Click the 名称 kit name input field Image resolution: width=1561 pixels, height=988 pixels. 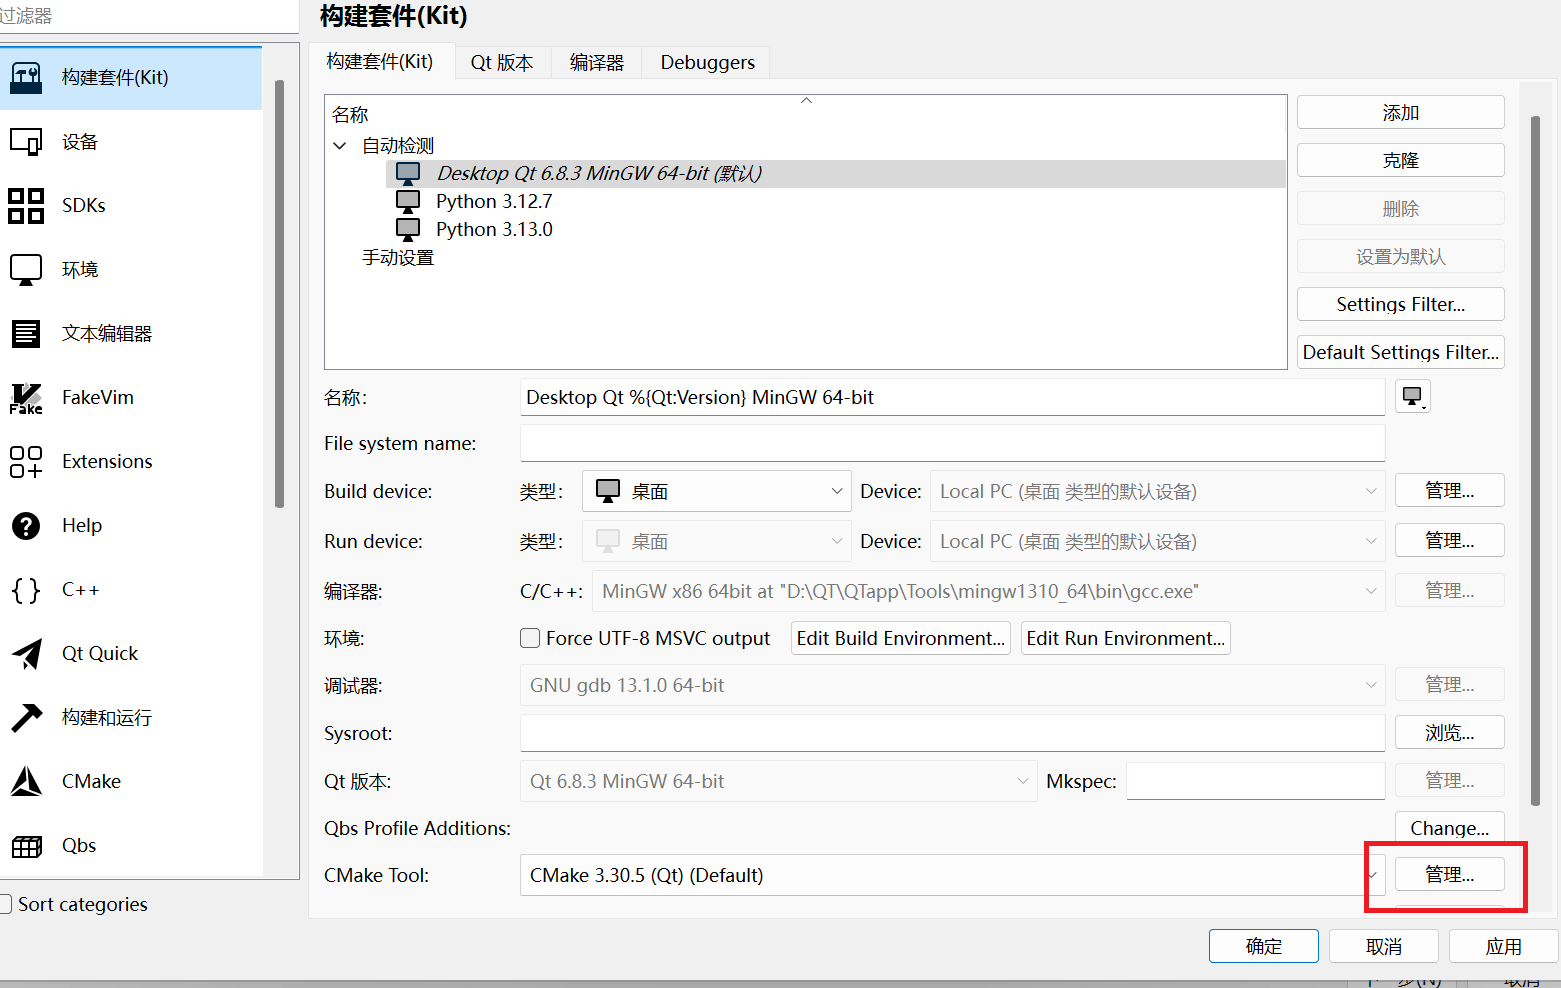click(x=953, y=397)
